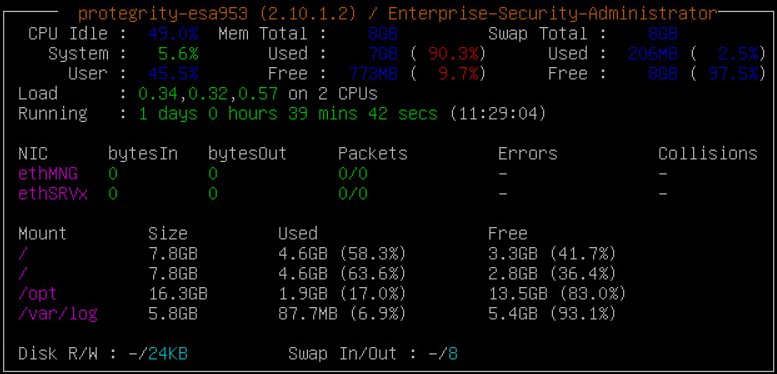
Task: Click the bytesOut column header
Action: 248,154
